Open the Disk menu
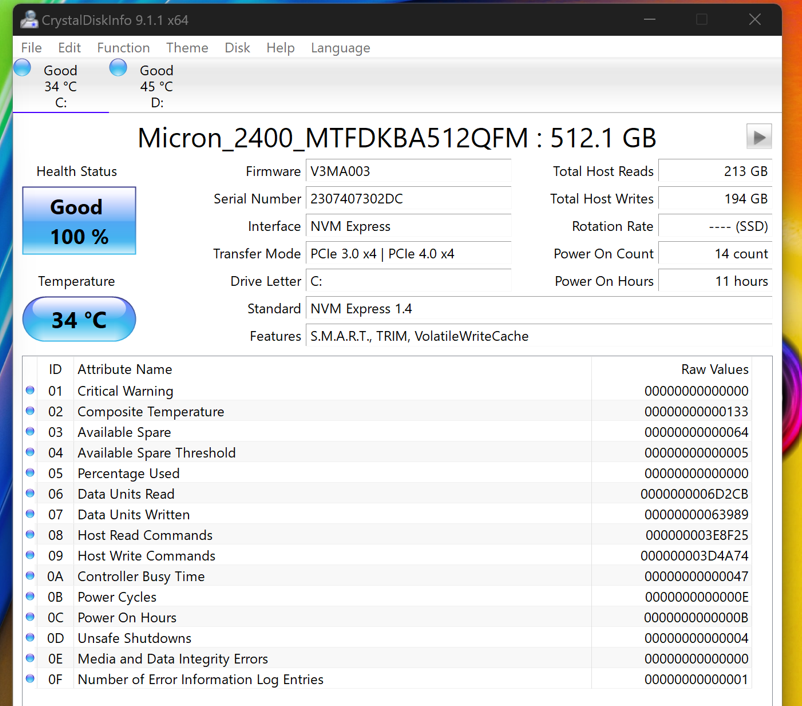 [237, 48]
